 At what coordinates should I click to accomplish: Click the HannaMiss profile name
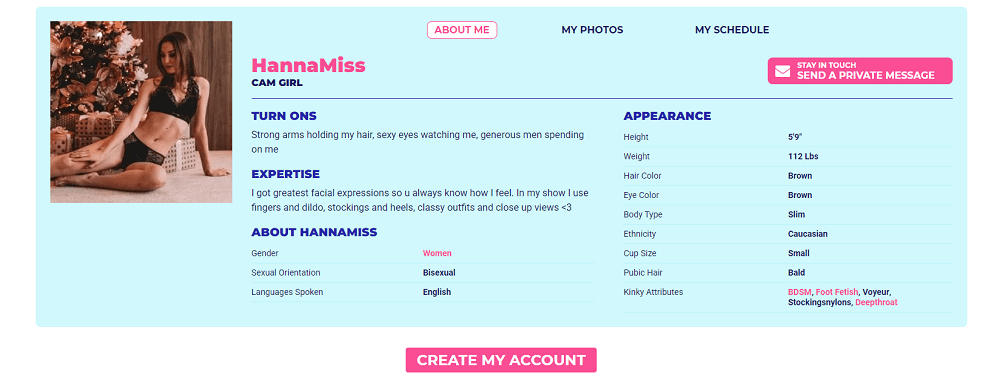308,65
